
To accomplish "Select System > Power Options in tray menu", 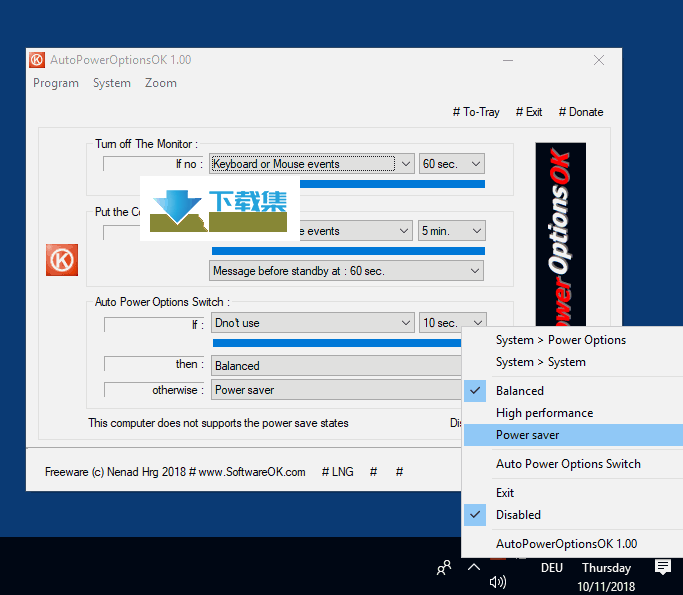I will pyautogui.click(x=573, y=340).
